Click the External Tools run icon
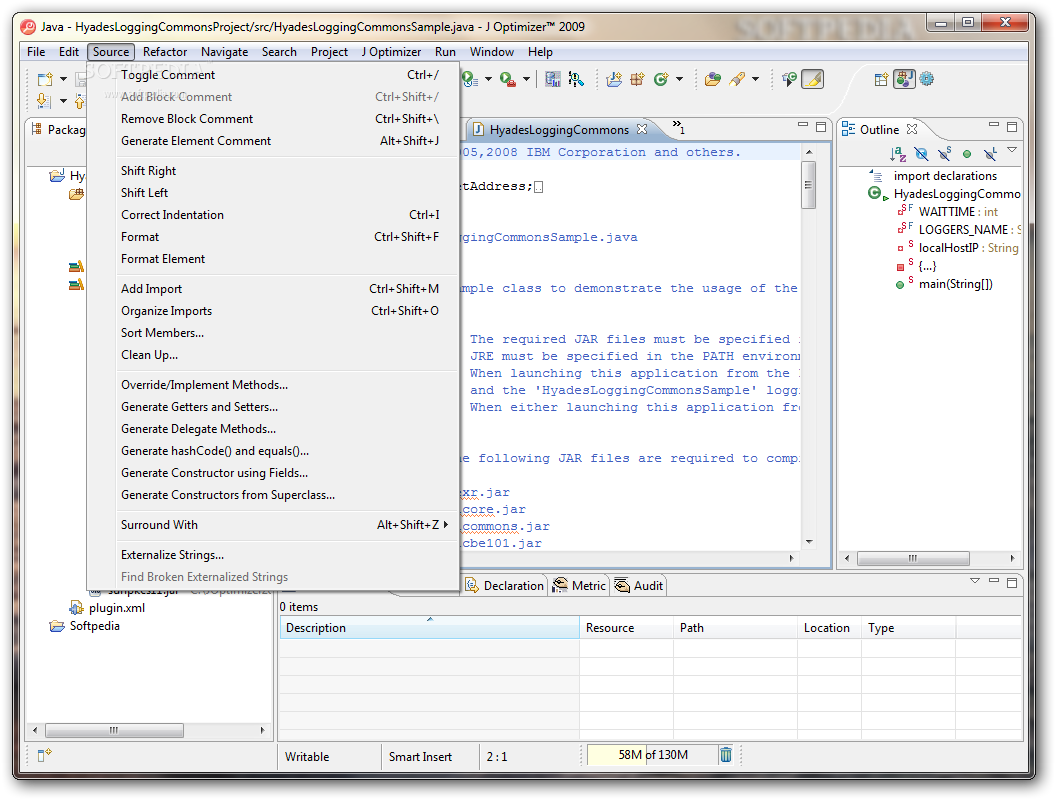The image size is (1056, 800). [x=508, y=79]
